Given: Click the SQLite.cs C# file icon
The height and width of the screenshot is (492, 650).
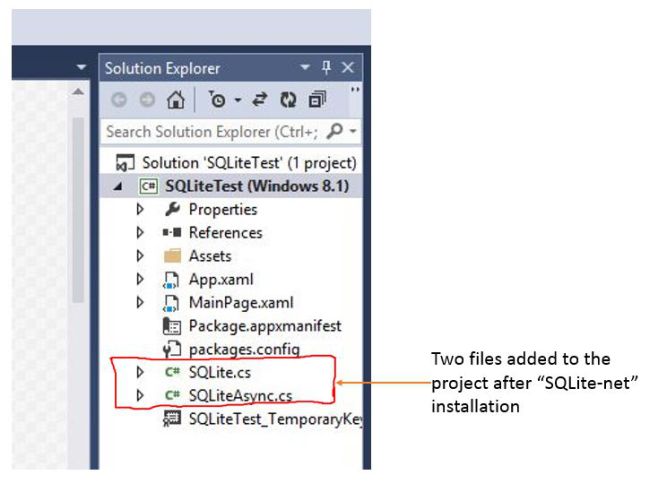Looking at the screenshot, I should point(172,372).
